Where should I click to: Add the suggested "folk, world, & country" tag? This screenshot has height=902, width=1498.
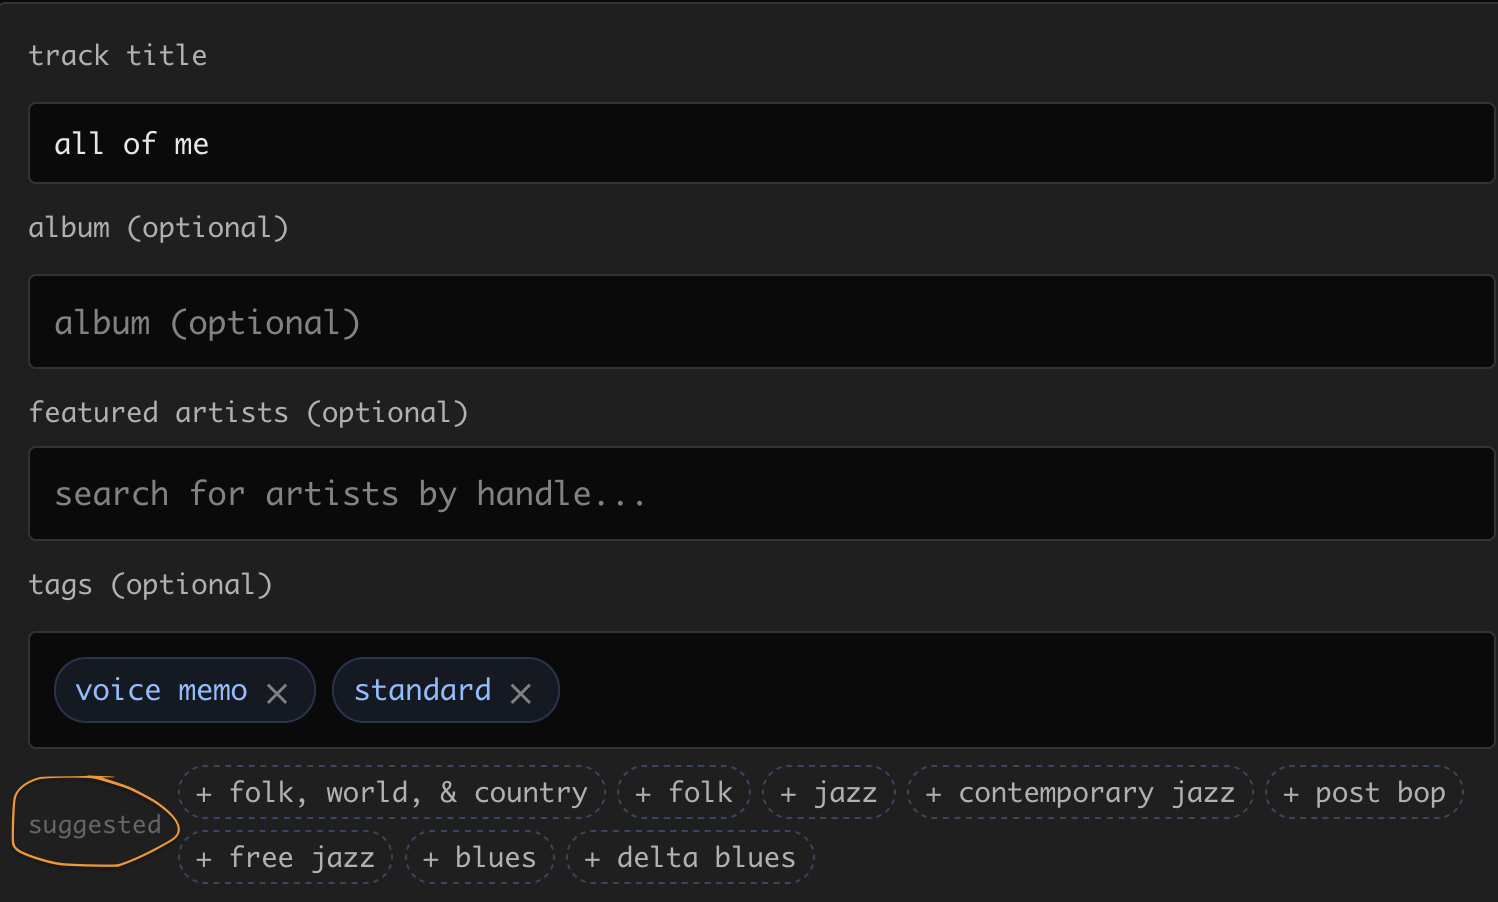coord(392,793)
